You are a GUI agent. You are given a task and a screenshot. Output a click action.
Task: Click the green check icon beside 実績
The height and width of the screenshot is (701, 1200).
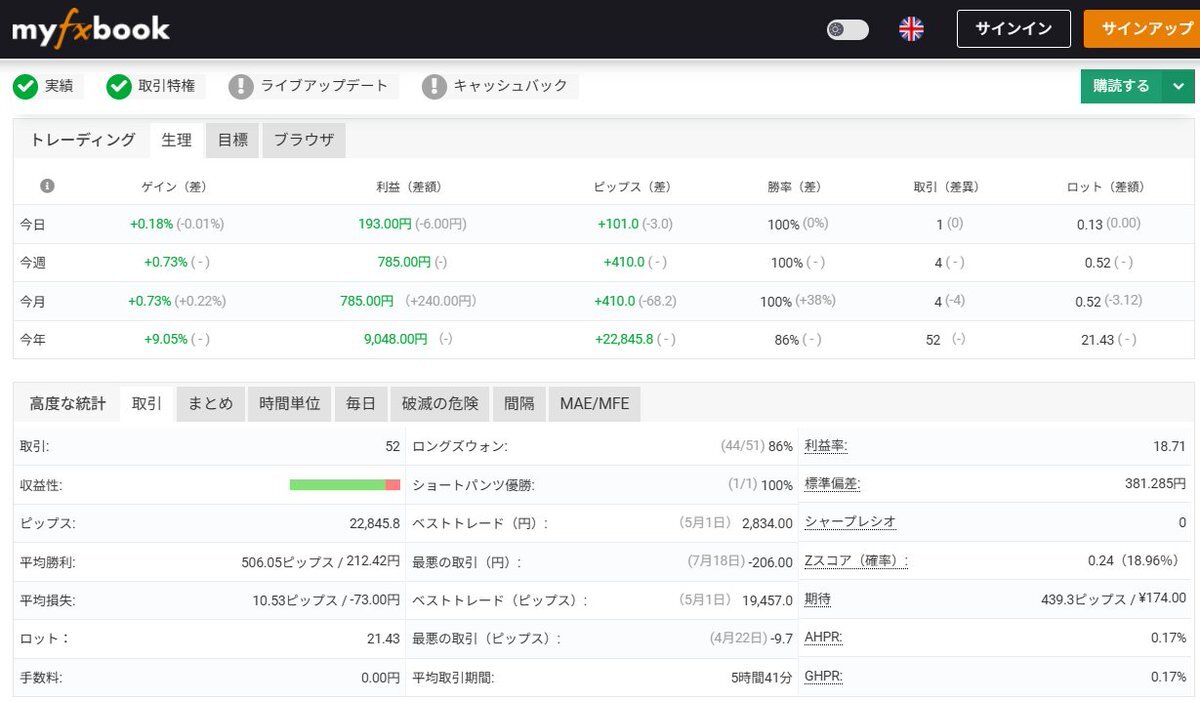(x=25, y=87)
